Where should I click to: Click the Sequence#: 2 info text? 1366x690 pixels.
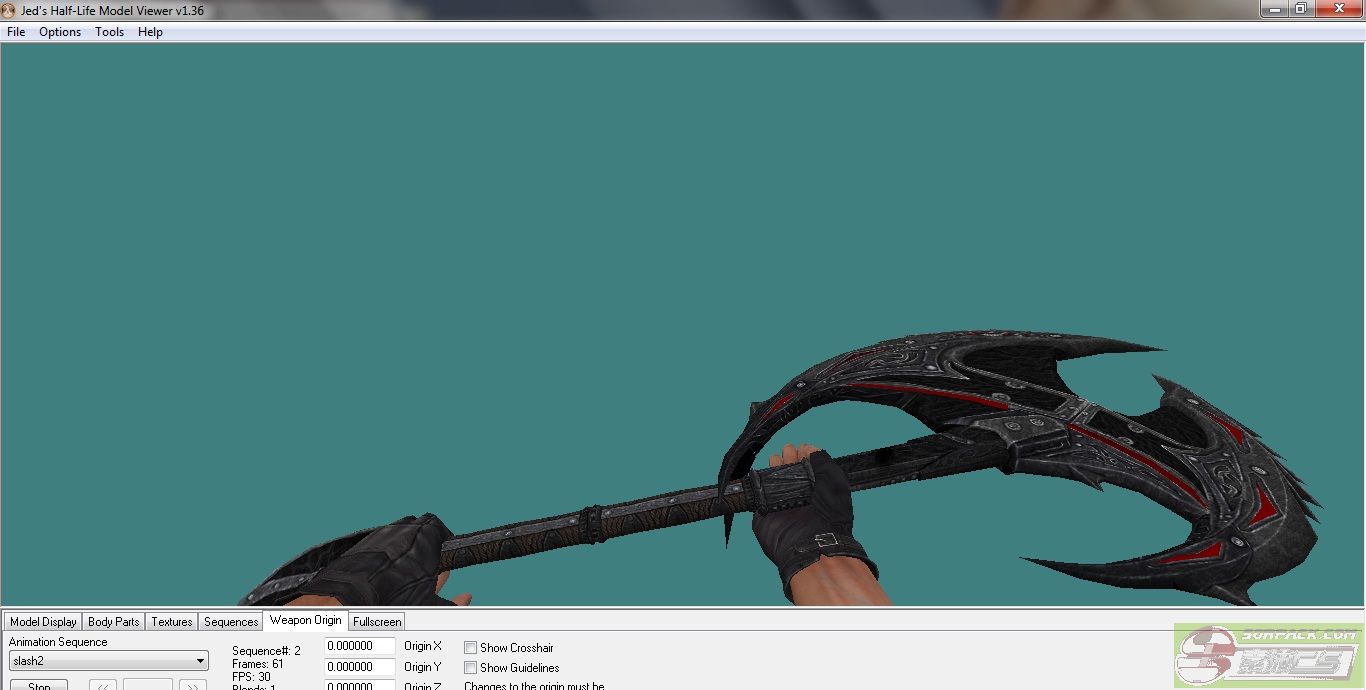tap(266, 651)
